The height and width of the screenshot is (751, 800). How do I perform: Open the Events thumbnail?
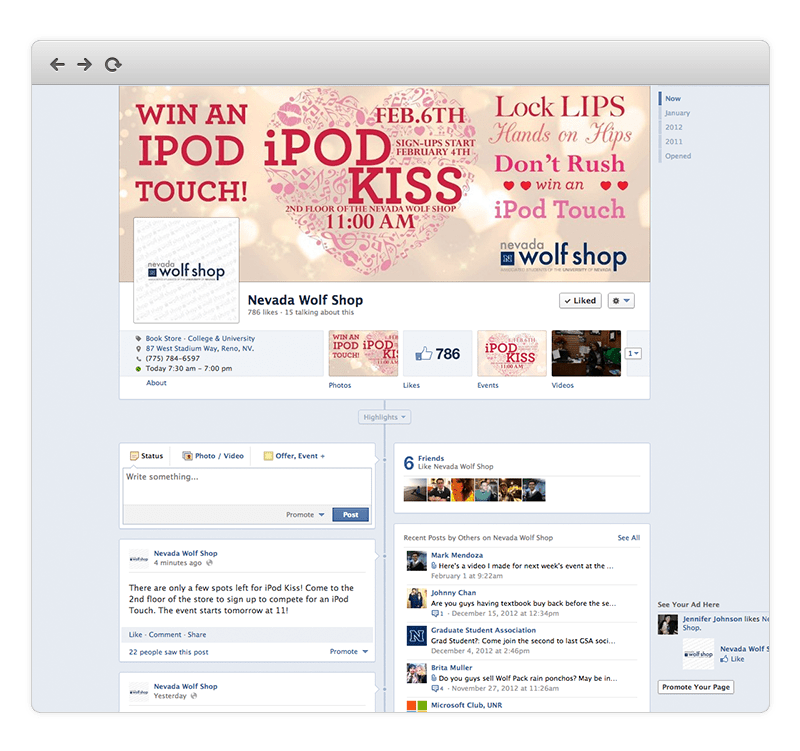(x=512, y=353)
